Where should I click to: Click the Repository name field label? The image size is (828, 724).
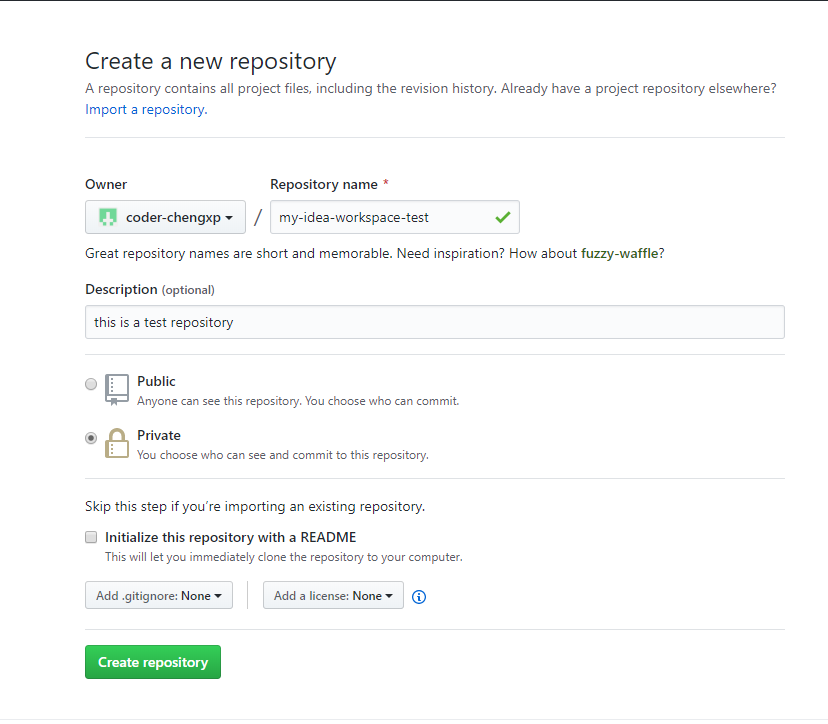coord(324,184)
